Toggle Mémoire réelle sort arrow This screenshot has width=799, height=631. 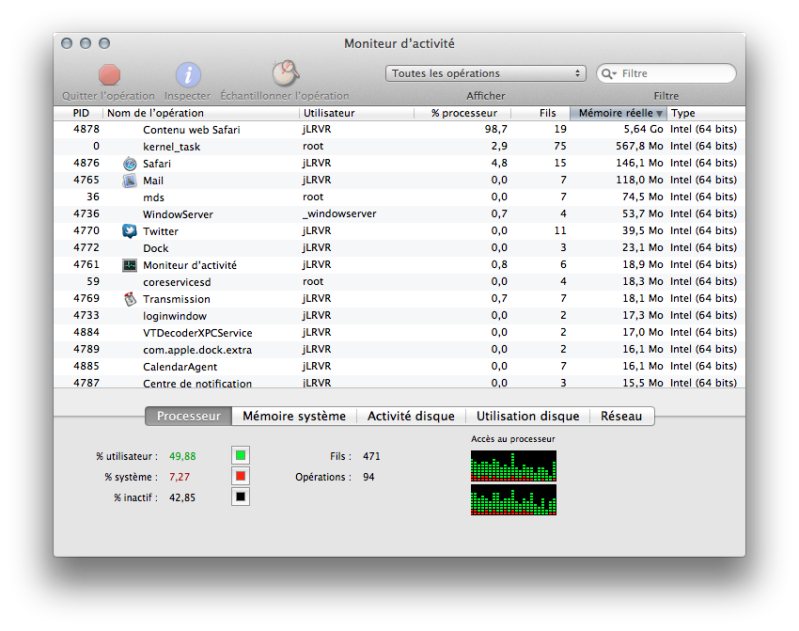[x=659, y=113]
